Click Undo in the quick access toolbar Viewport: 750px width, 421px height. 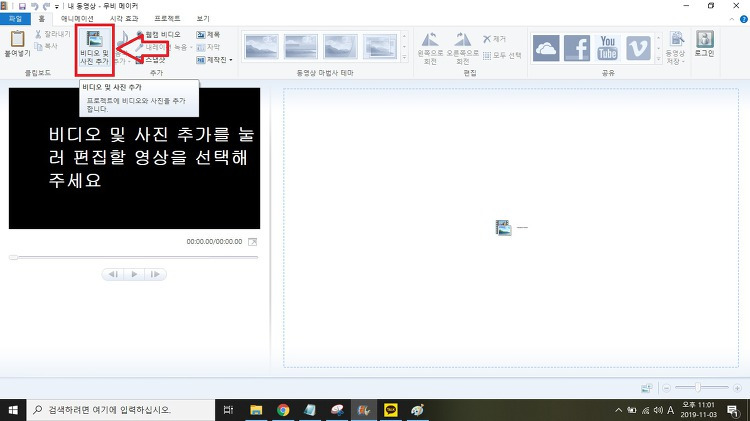pyautogui.click(x=34, y=6)
